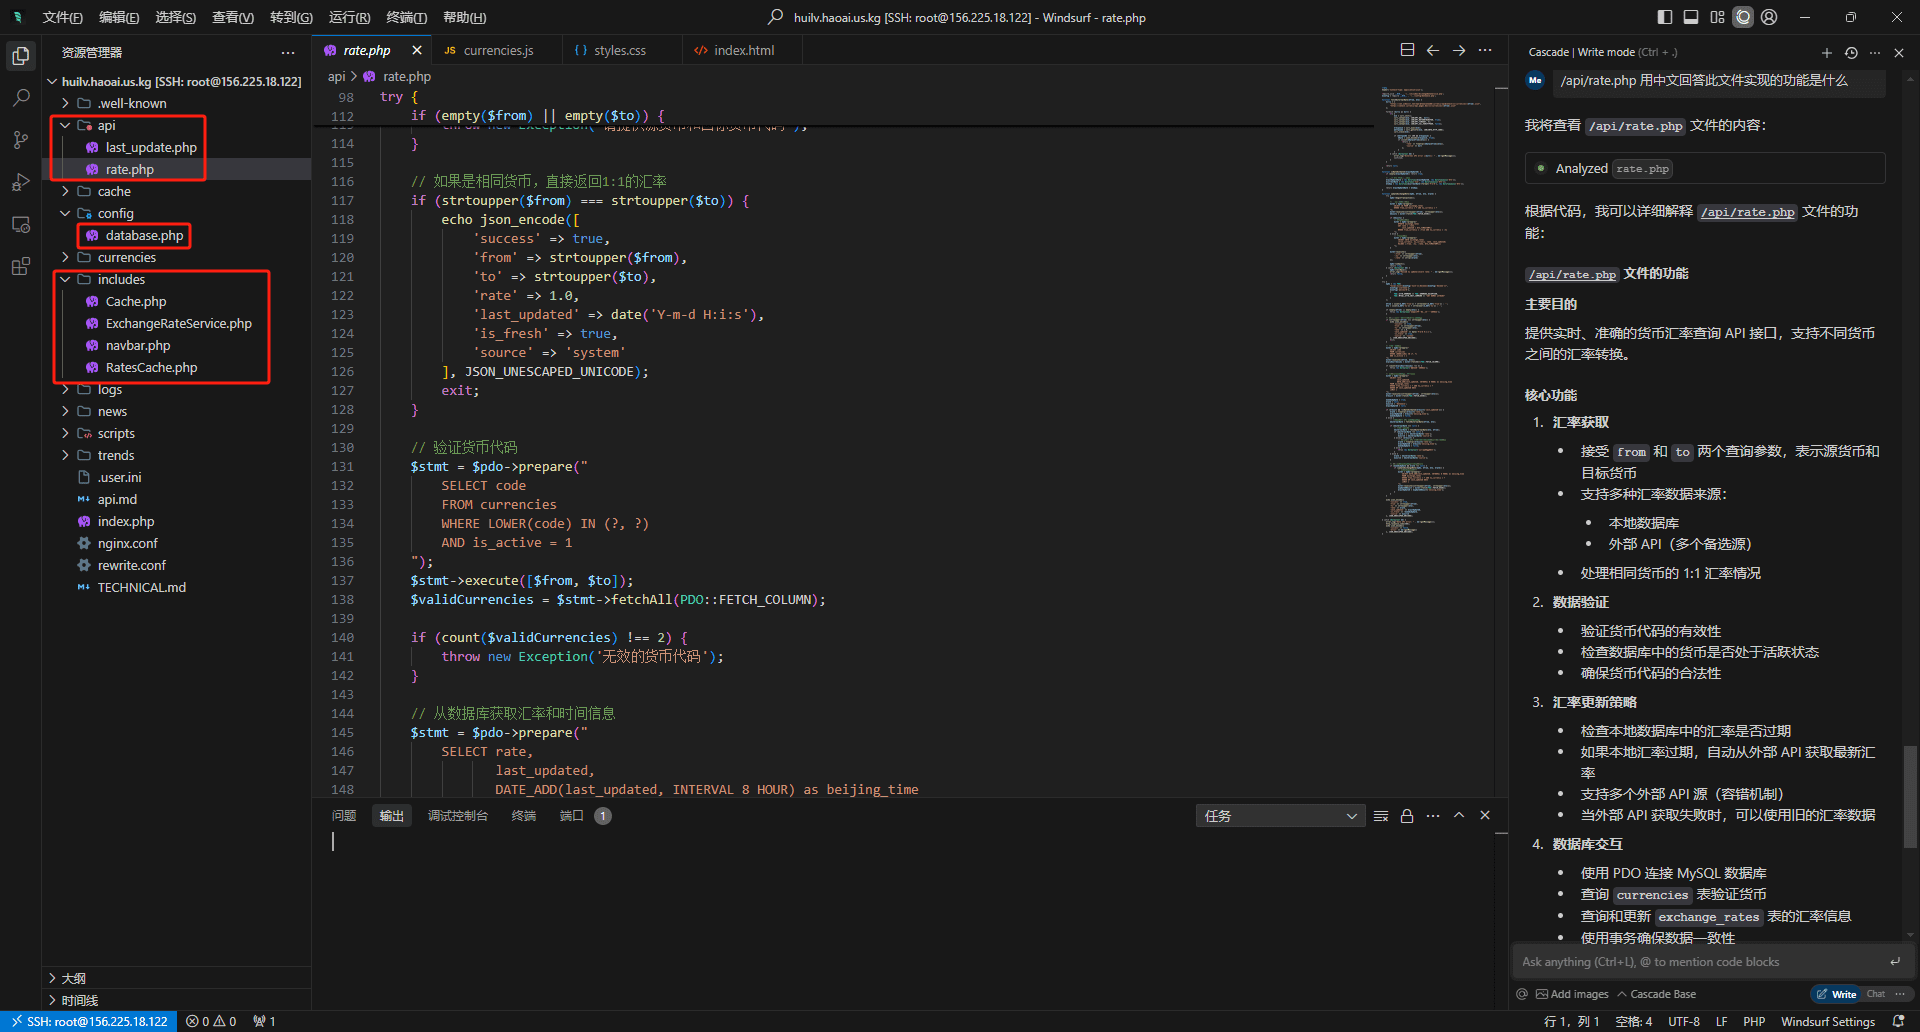Viewport: 1920px width, 1032px height.
Task: Maximize the bottom panel with chevron up
Action: click(1459, 816)
